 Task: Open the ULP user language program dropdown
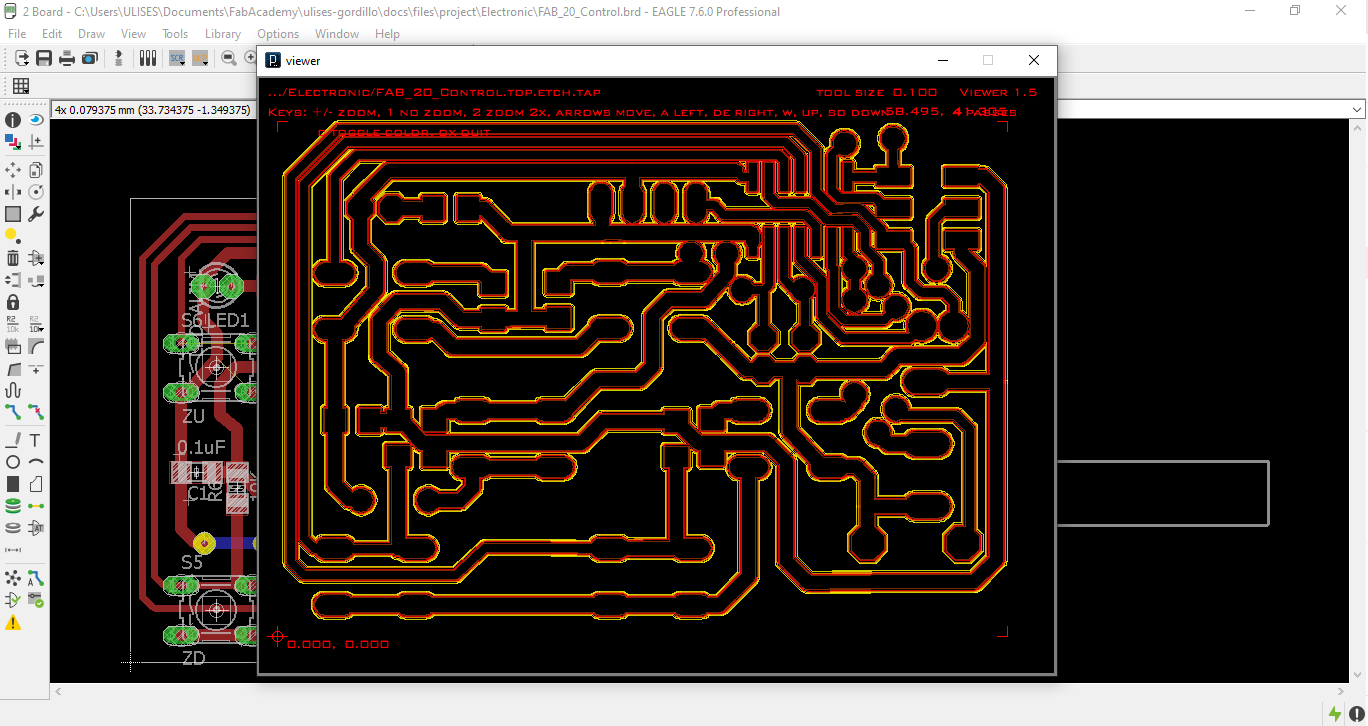[x=200, y=58]
